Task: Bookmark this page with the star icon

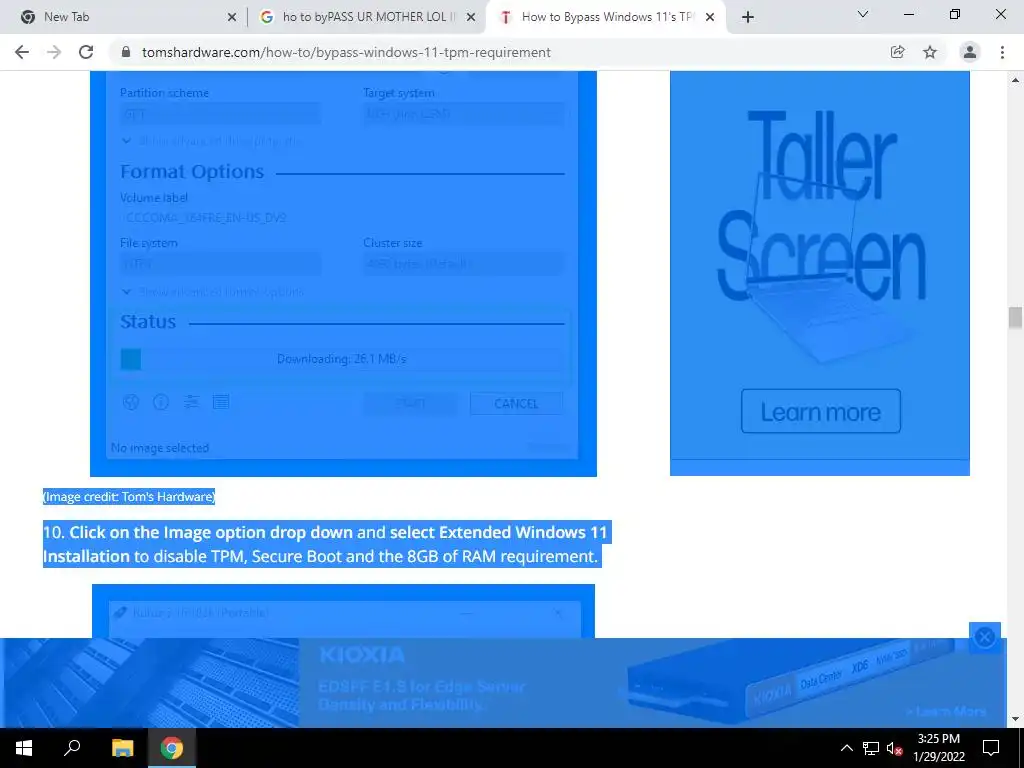Action: click(x=930, y=52)
